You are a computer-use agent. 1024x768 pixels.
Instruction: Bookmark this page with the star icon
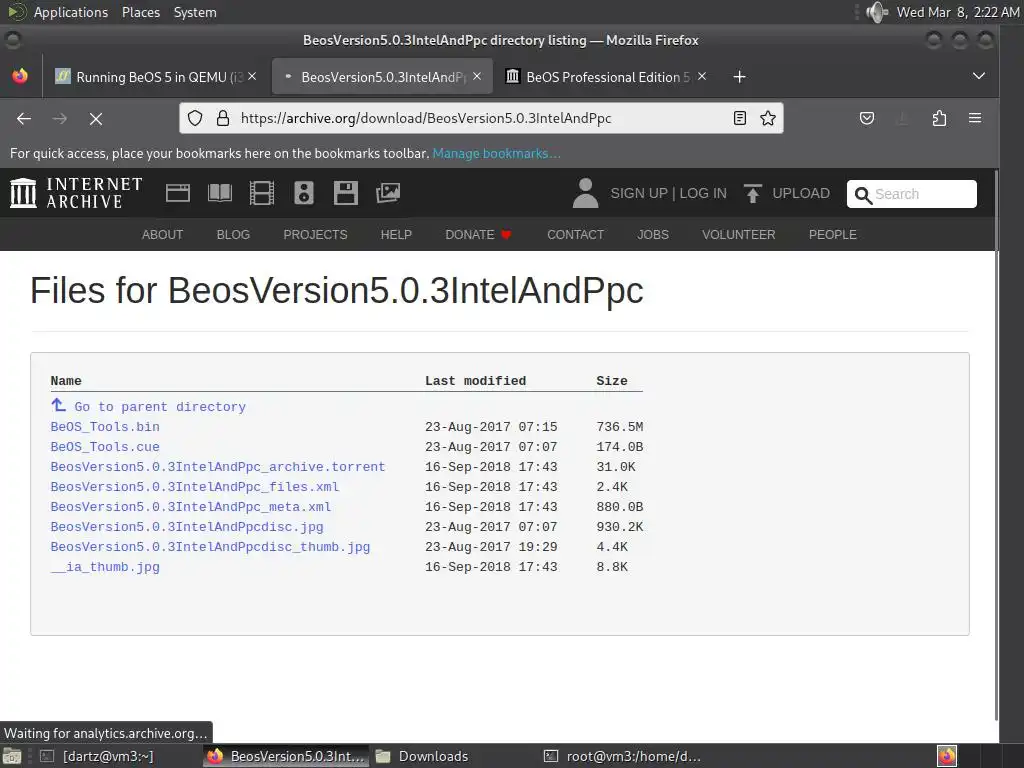point(768,118)
